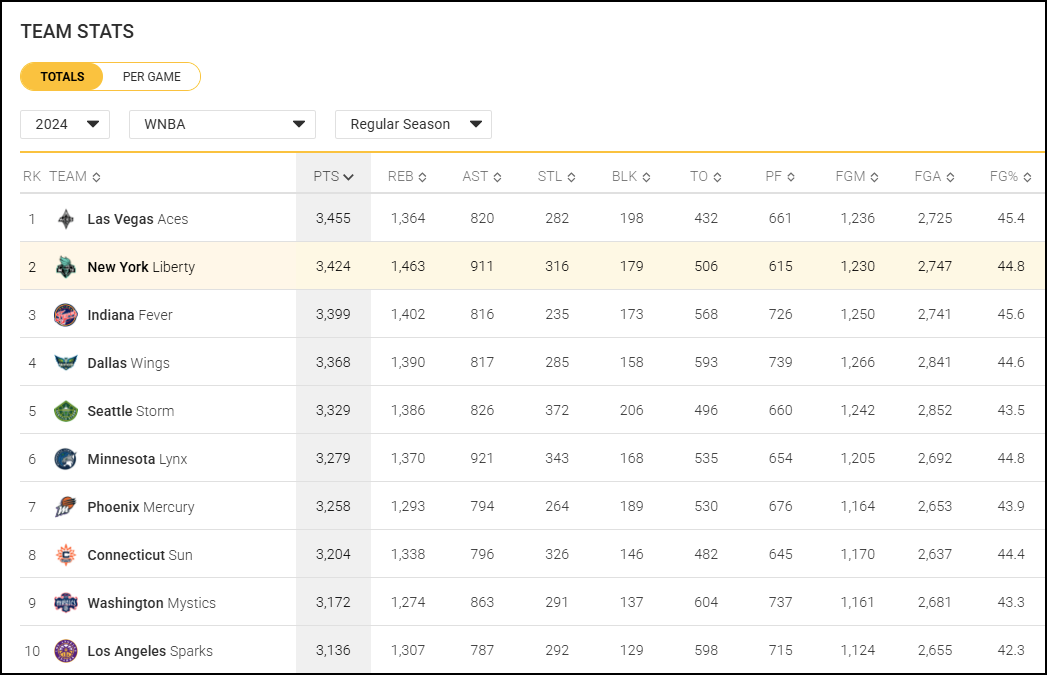Image resolution: width=1047 pixels, height=675 pixels.
Task: Open the Connecticut Sun team link
Action: tap(140, 555)
